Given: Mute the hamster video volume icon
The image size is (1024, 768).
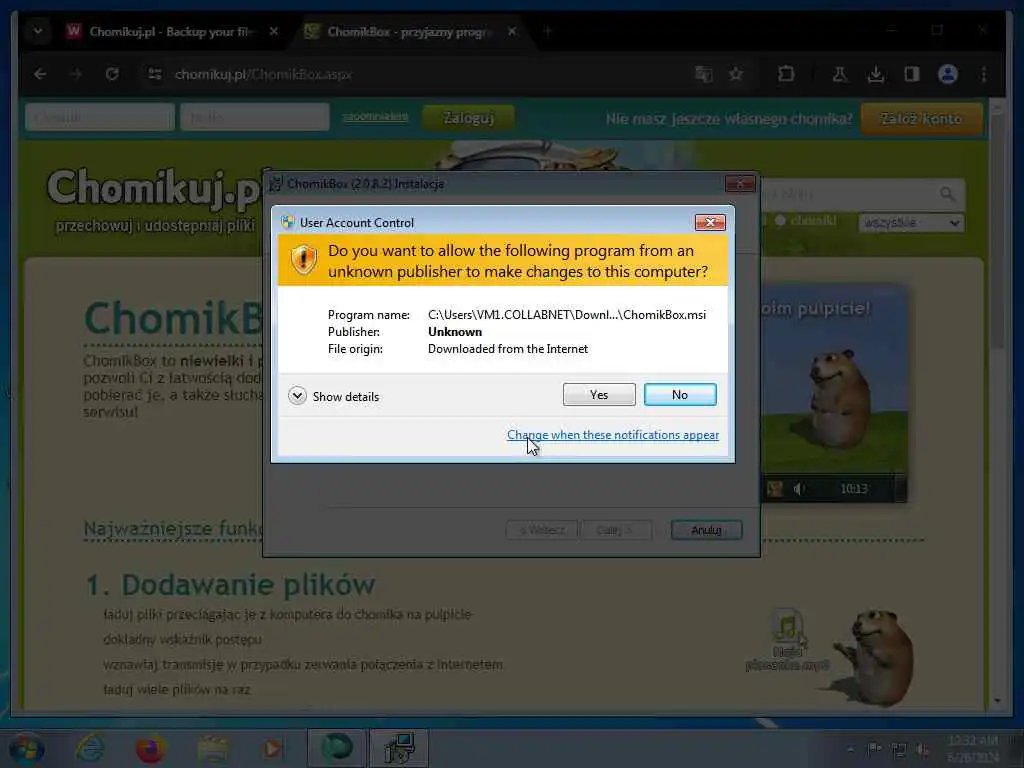Looking at the screenshot, I should 799,488.
